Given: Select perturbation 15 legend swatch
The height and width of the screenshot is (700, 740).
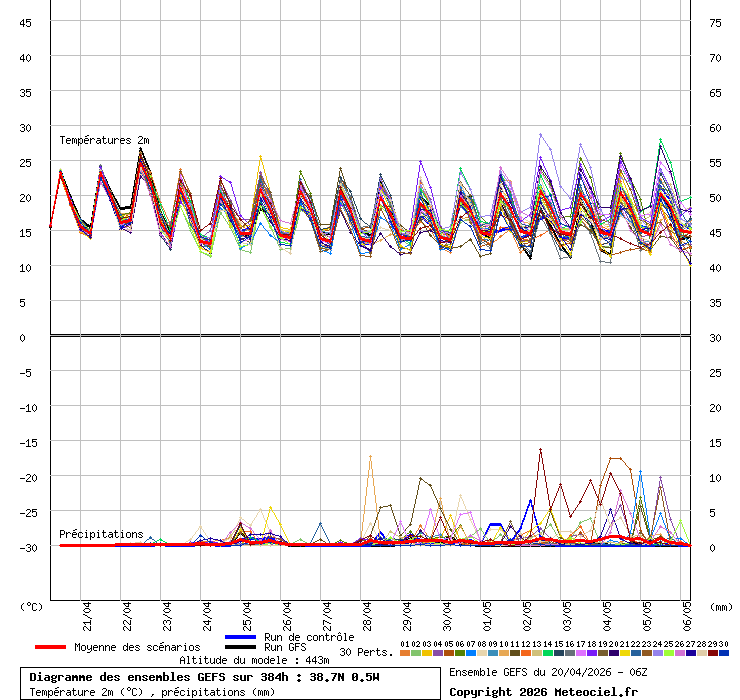Looking at the screenshot, I should (559, 653).
